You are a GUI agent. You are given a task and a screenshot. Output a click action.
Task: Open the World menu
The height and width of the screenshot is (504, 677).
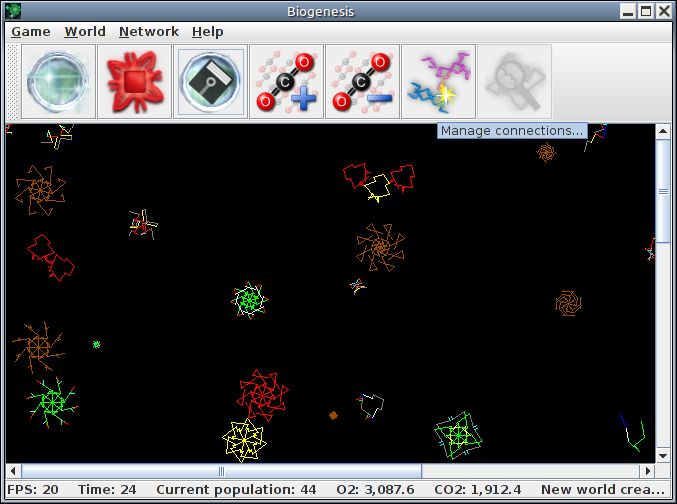[85, 32]
